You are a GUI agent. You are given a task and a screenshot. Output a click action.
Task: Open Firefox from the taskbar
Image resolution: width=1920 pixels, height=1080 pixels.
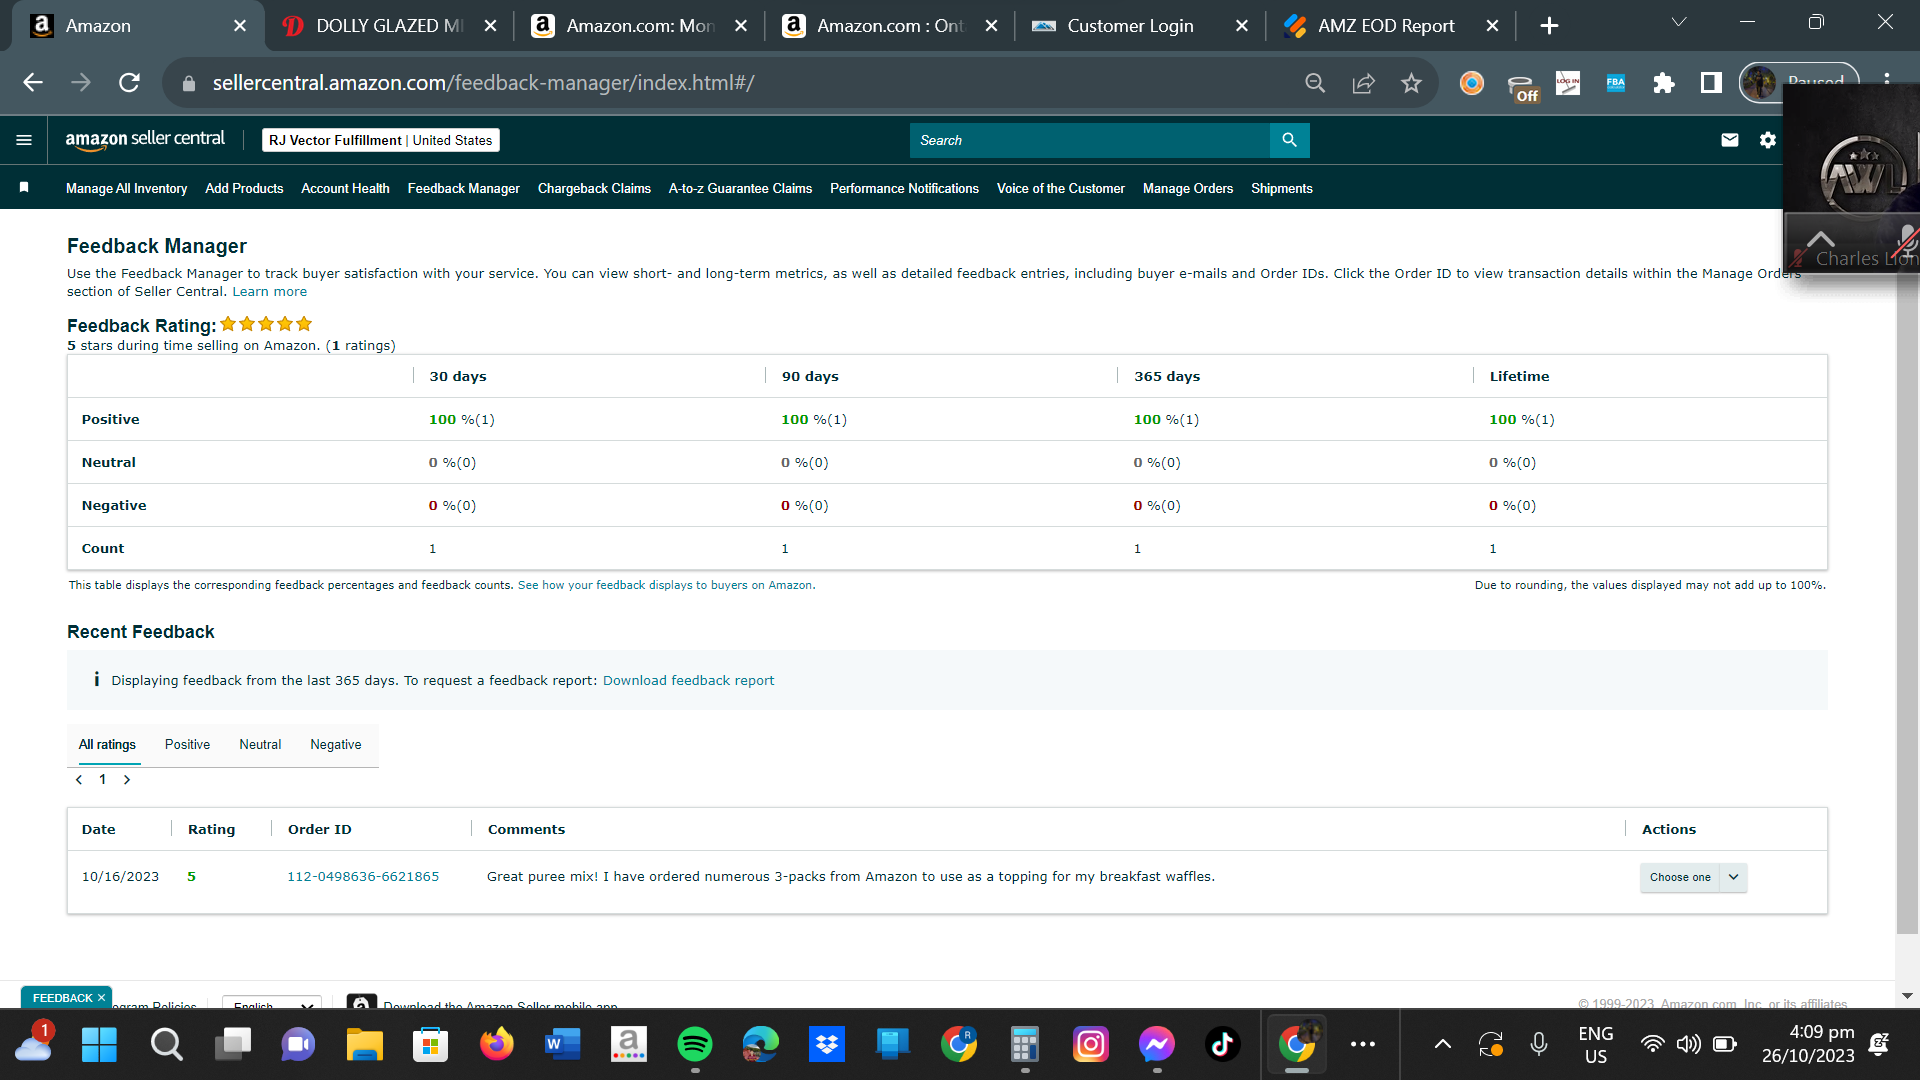click(497, 1045)
